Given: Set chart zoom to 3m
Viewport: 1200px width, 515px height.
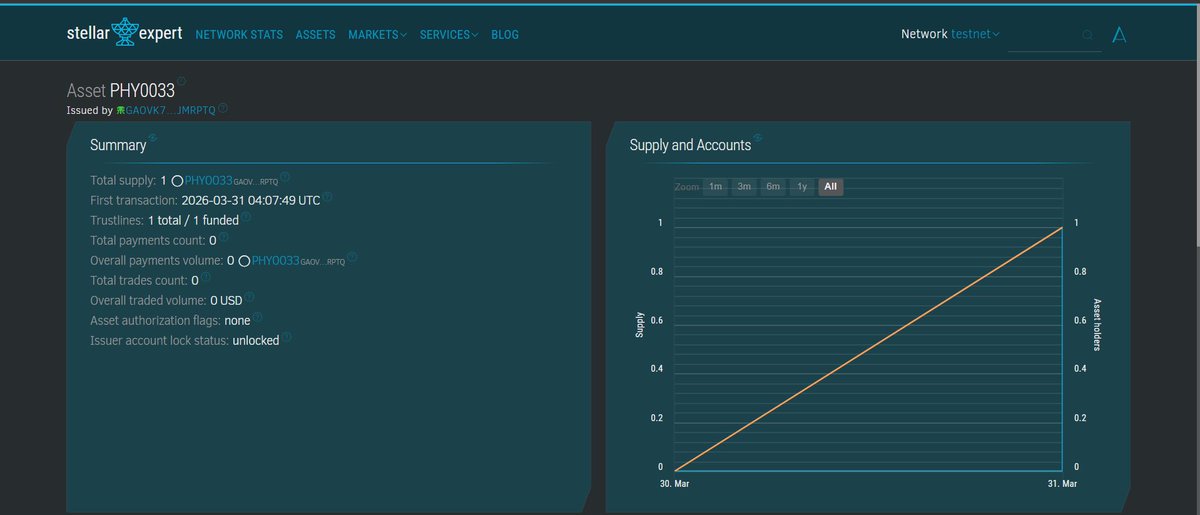Looking at the screenshot, I should [744, 187].
